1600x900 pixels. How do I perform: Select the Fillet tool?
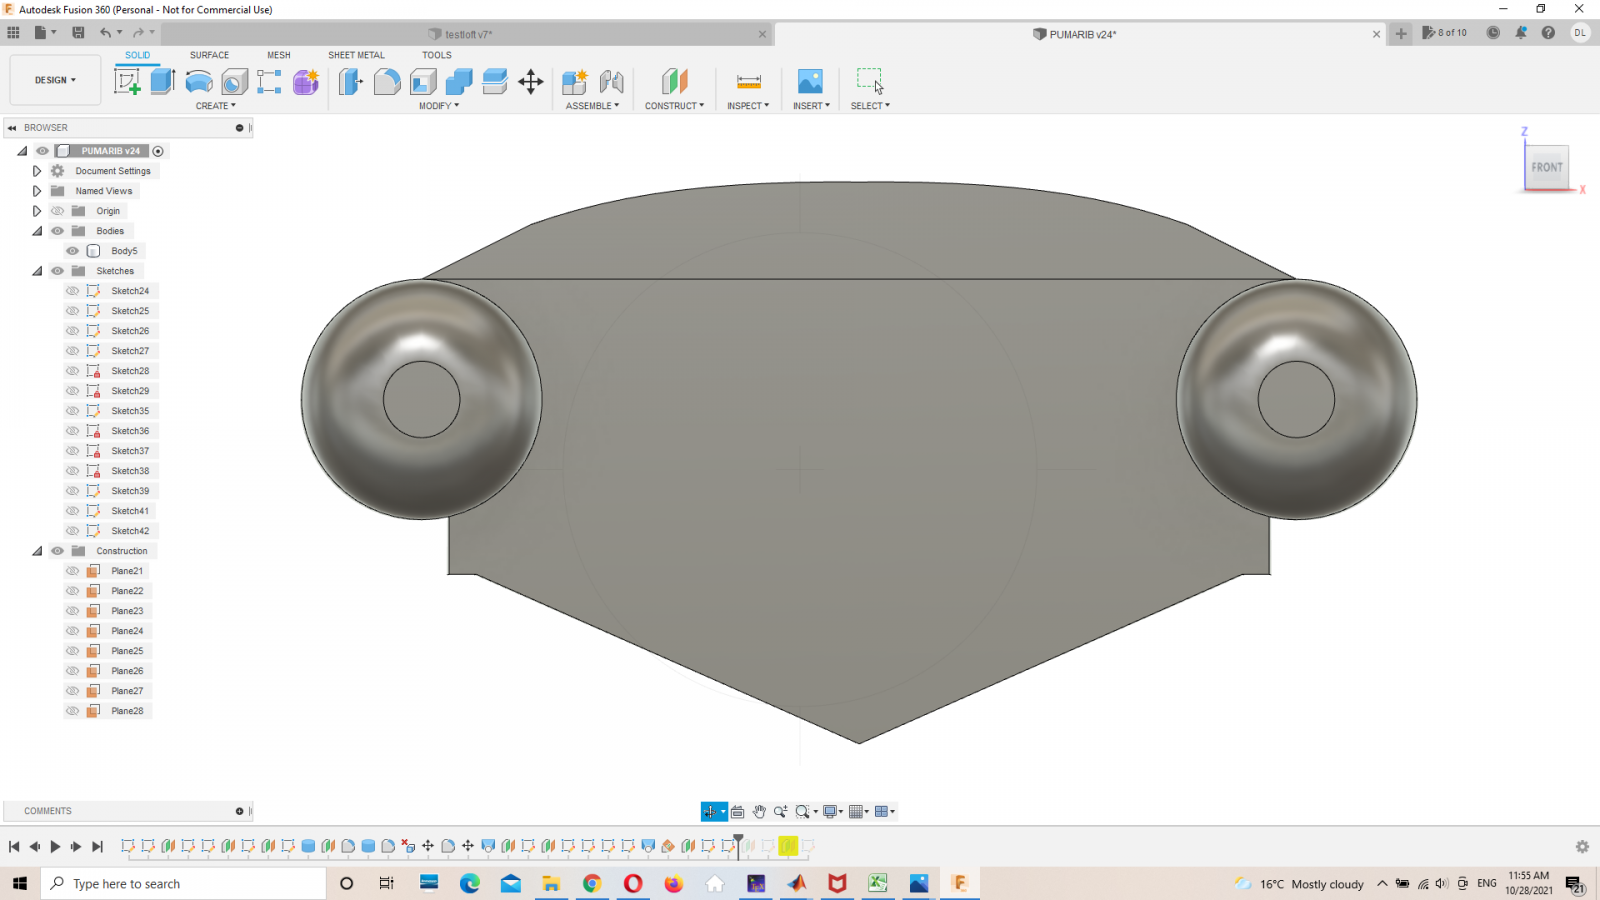(387, 81)
